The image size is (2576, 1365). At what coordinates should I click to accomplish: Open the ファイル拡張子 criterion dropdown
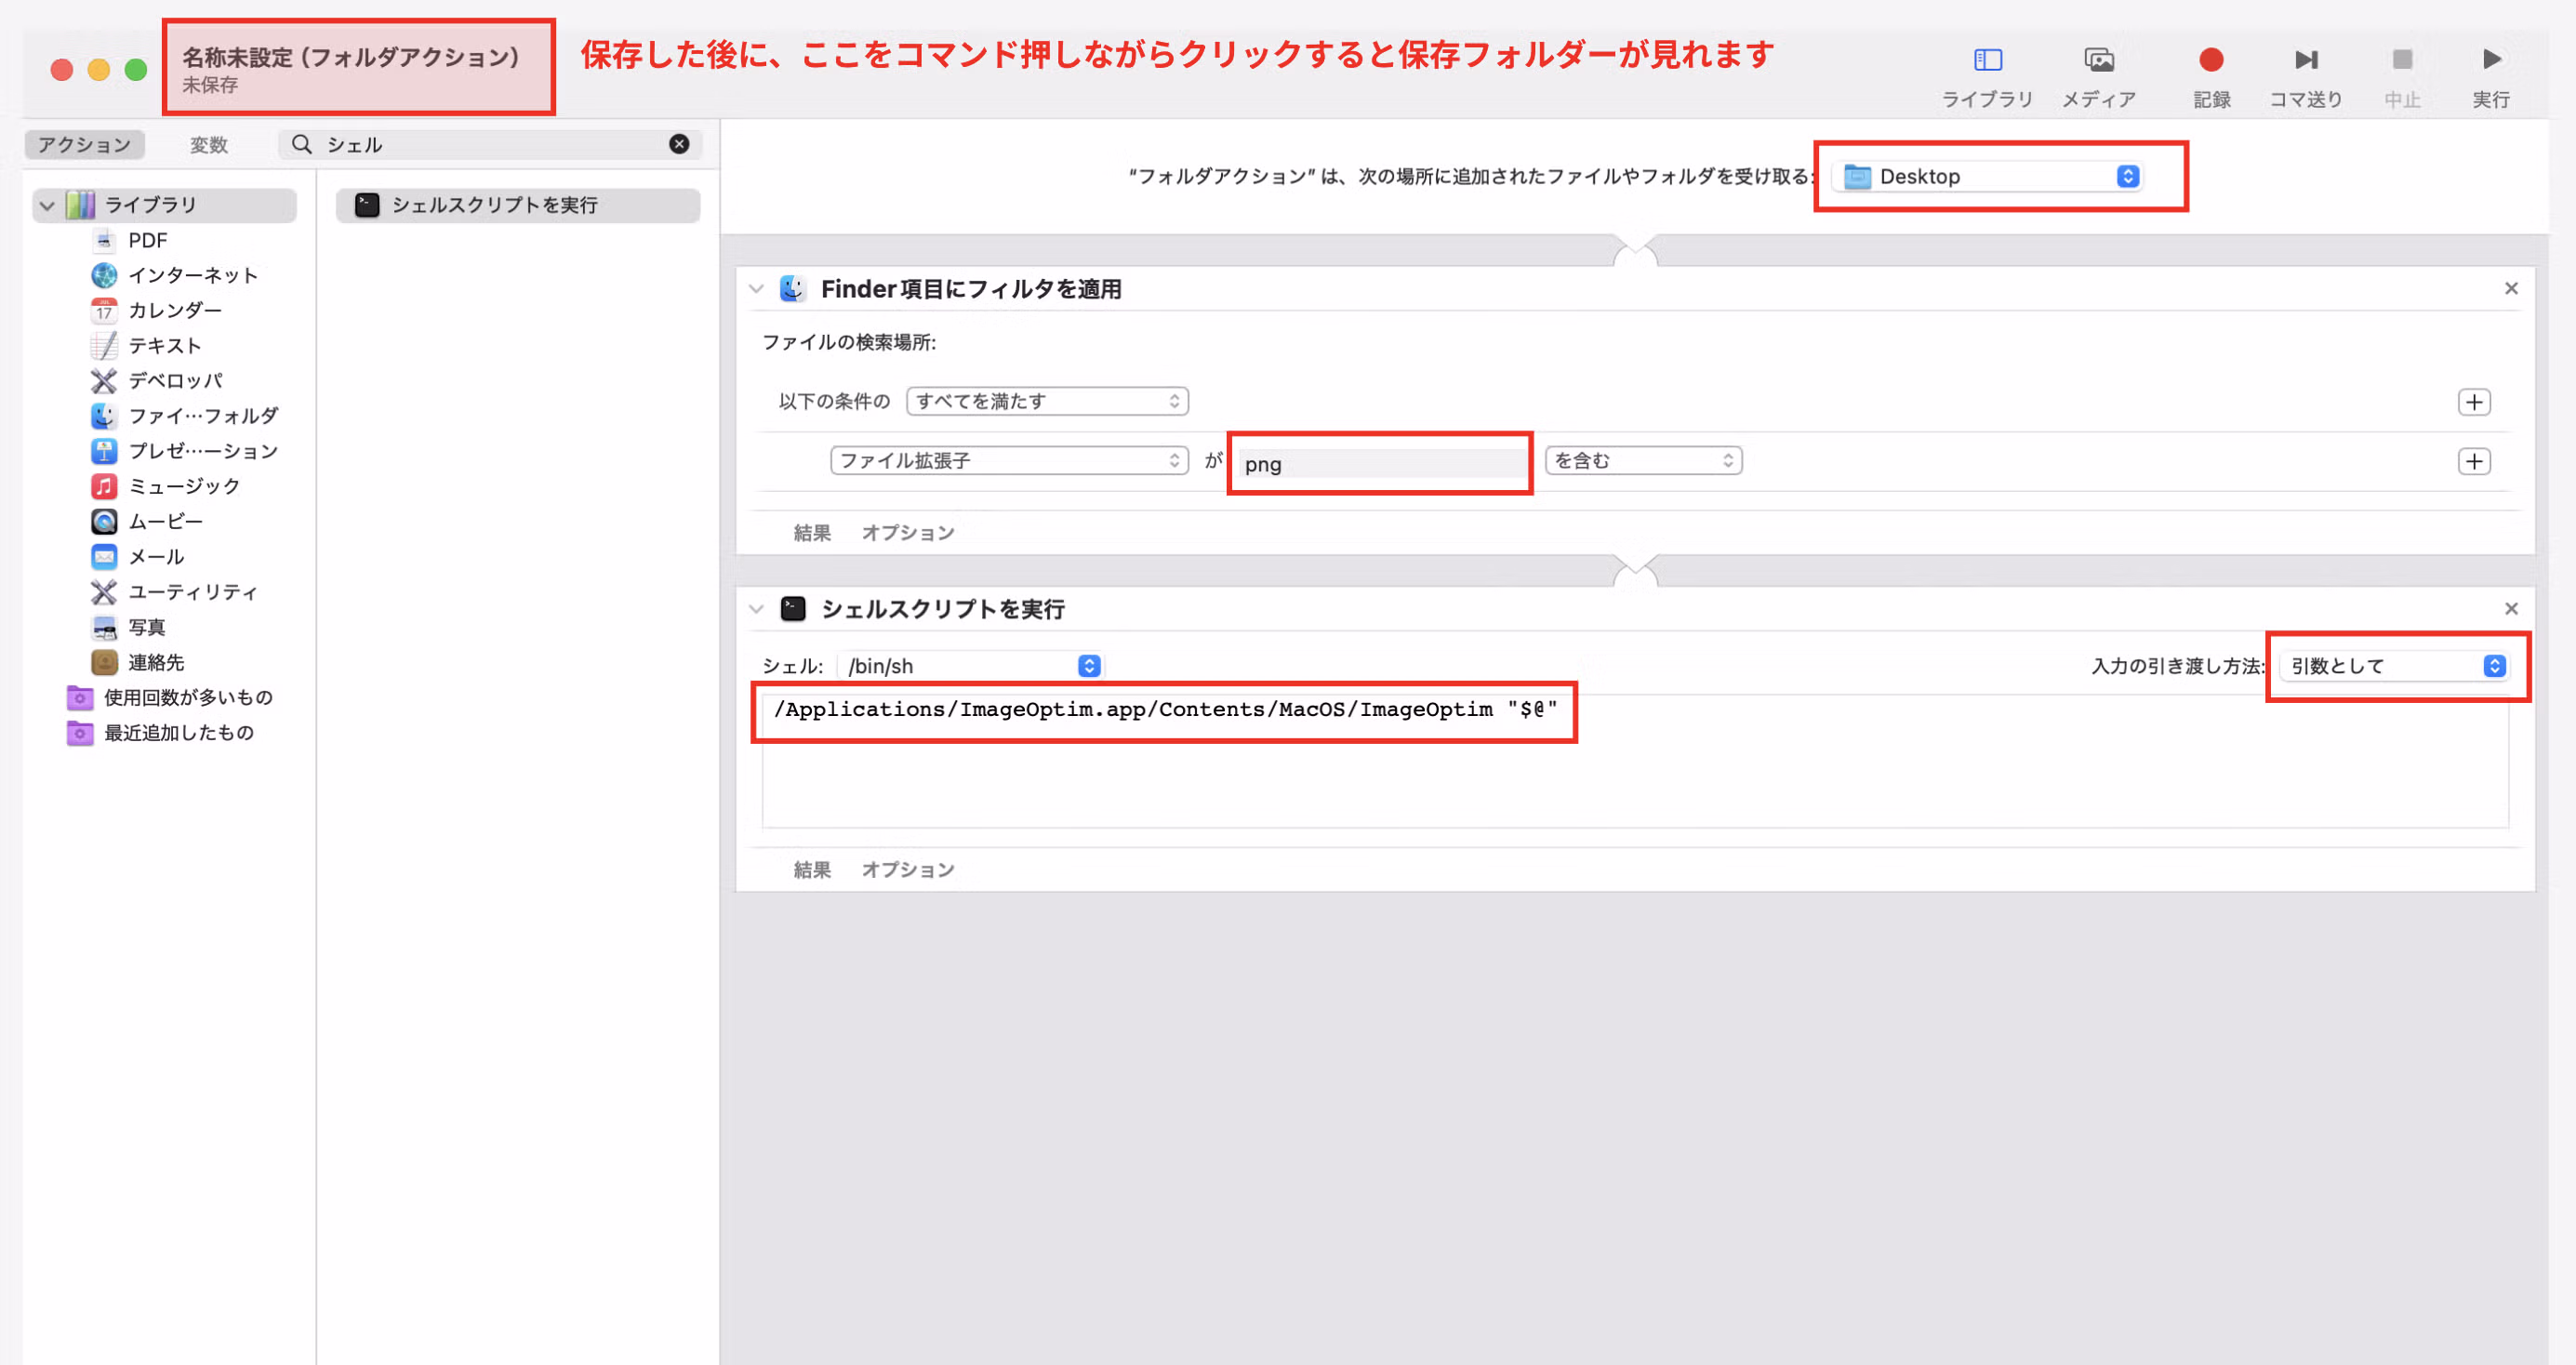(1009, 460)
